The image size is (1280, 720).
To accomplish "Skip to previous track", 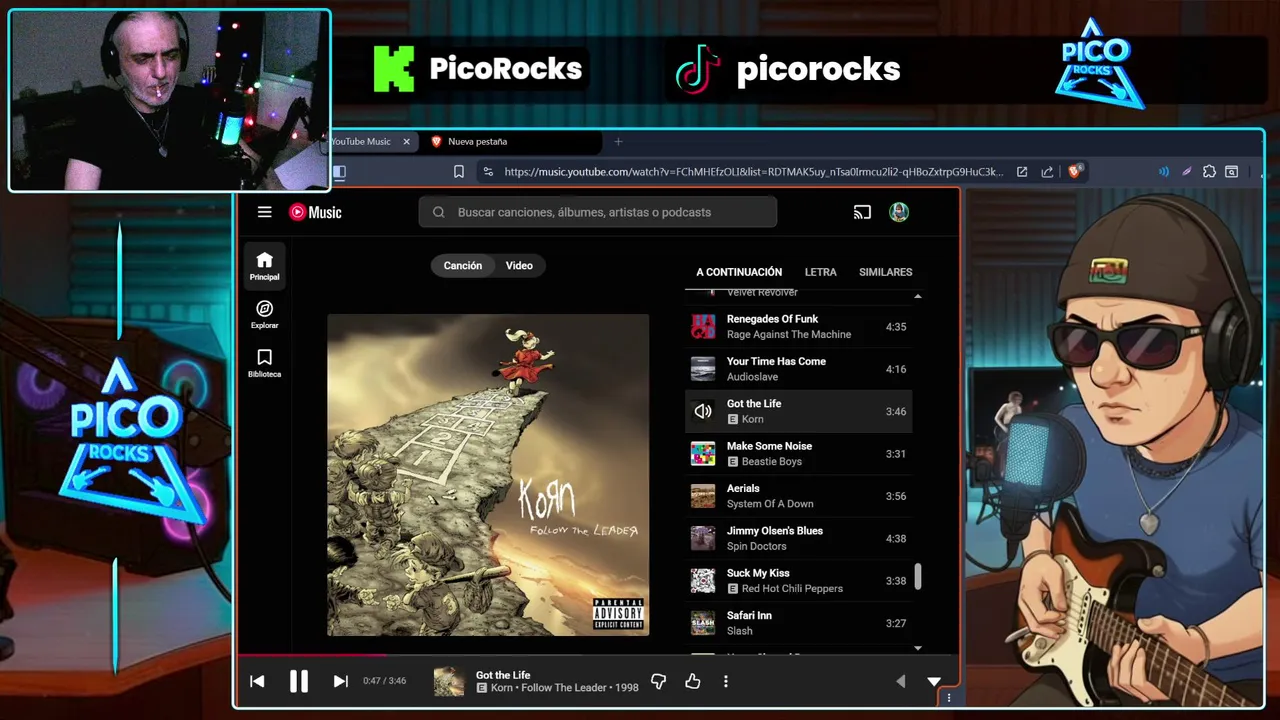I will pos(257,681).
